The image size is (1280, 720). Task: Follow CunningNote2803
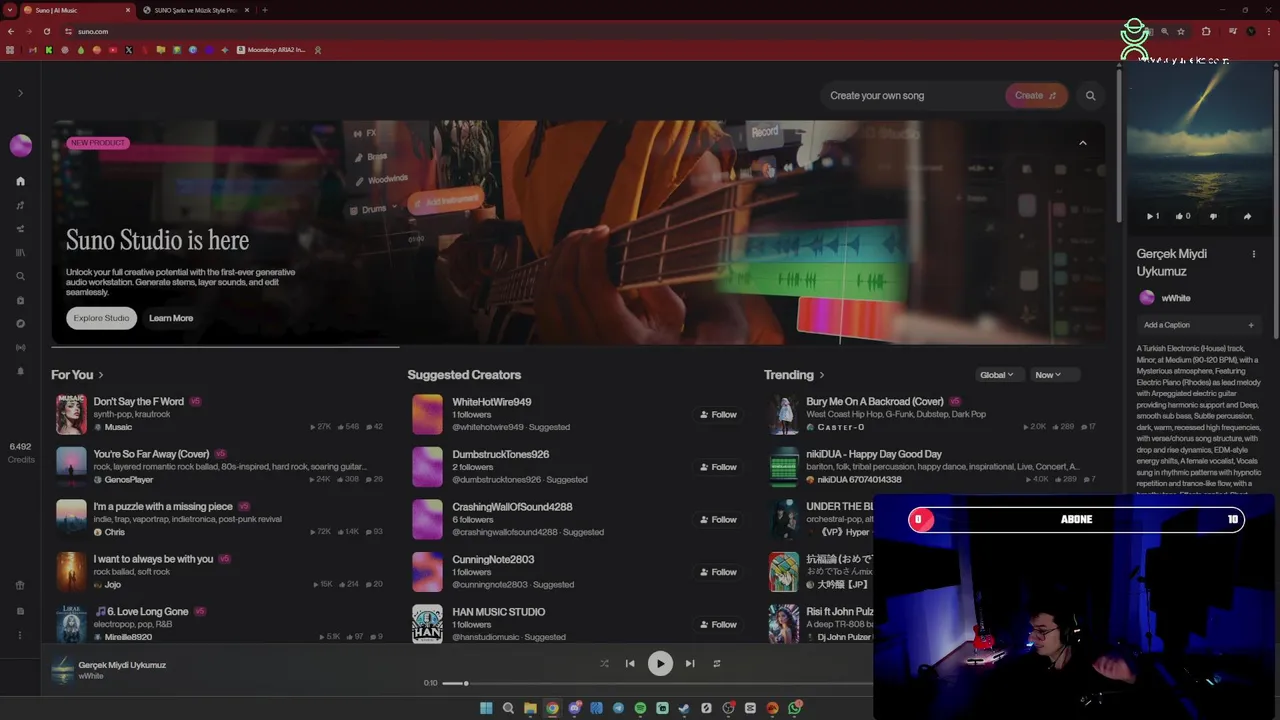[718, 572]
